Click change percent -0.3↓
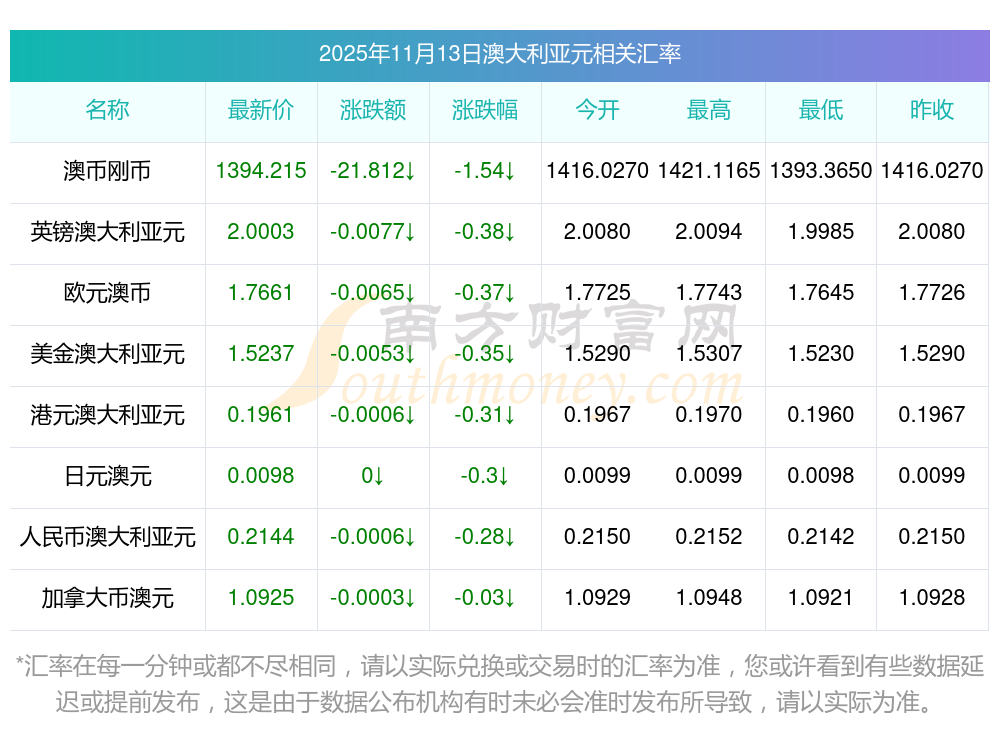 click(x=485, y=476)
